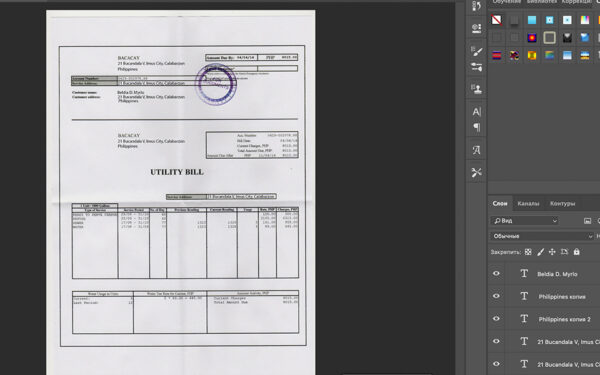
Task: Switch to the Слои tab
Action: (500, 204)
